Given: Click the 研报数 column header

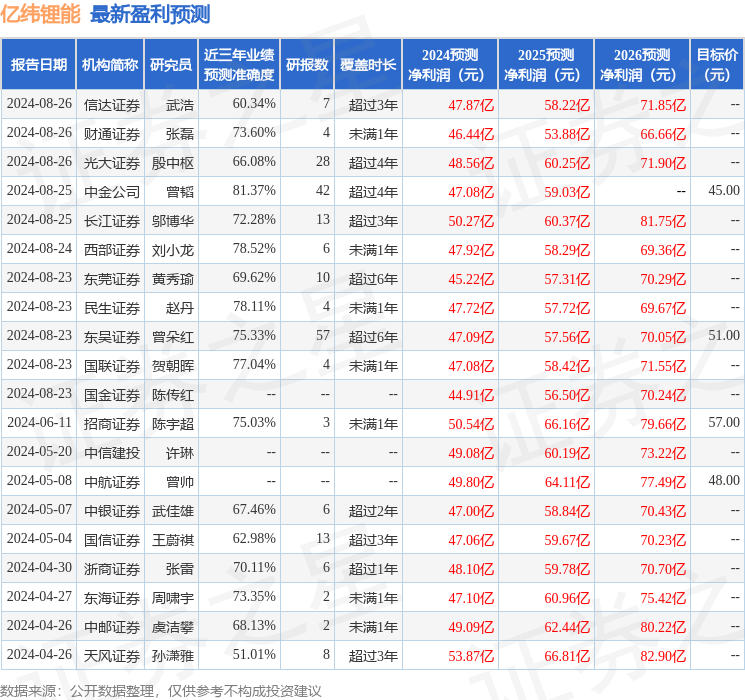Looking at the screenshot, I should (x=307, y=65).
